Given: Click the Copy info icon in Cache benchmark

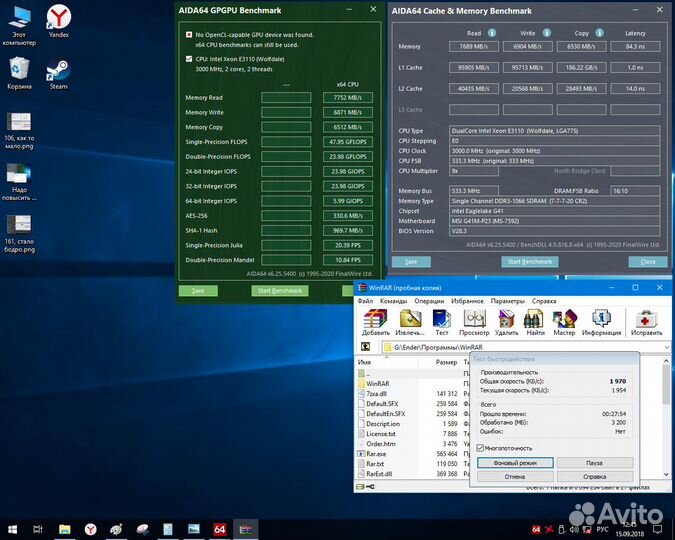Looking at the screenshot, I should 599,33.
